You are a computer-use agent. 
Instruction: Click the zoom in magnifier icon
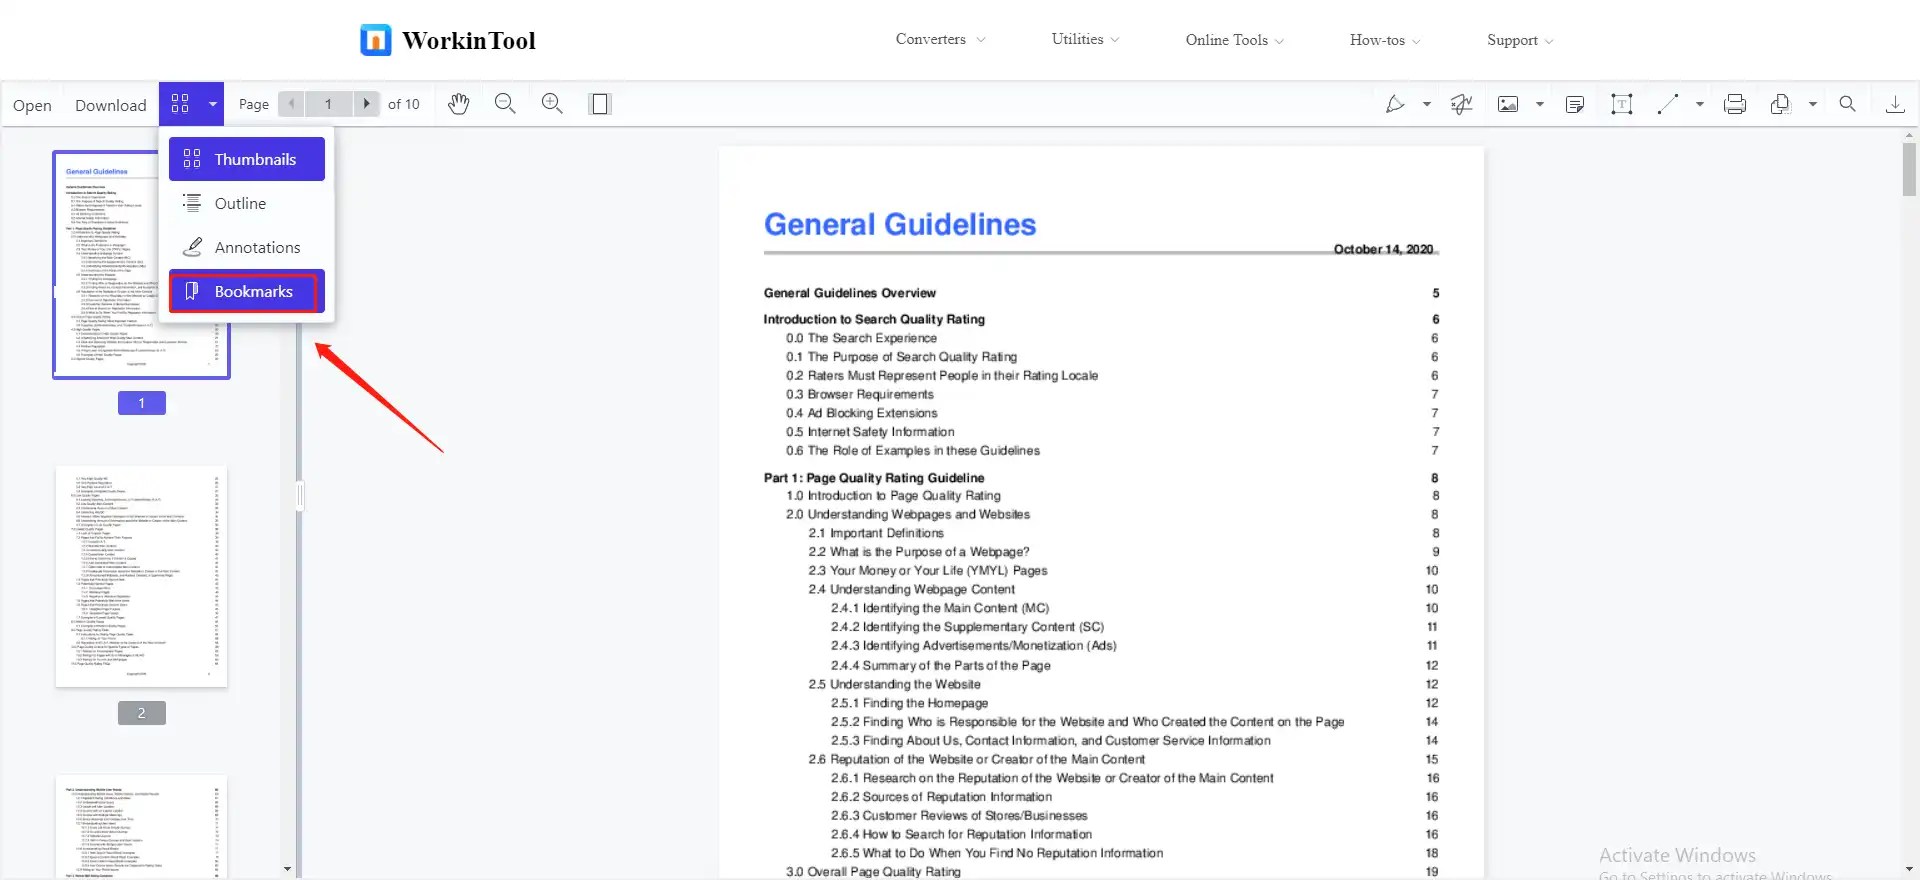(x=552, y=104)
